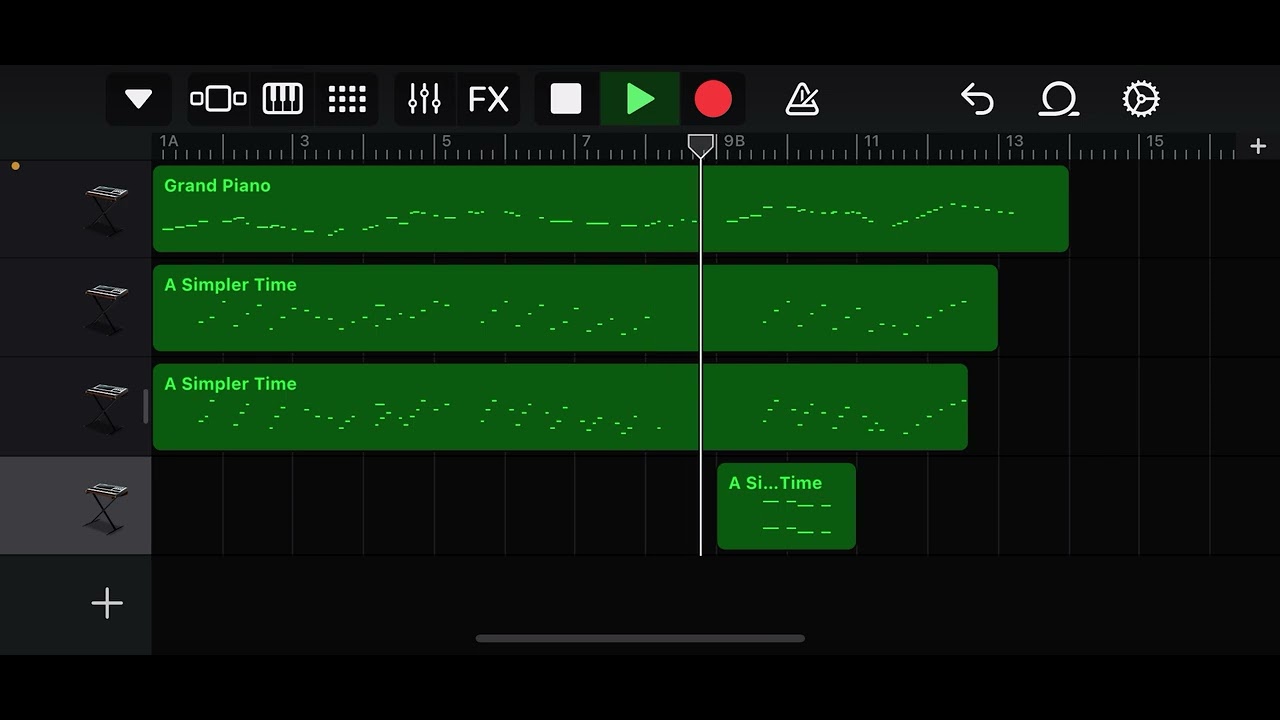The width and height of the screenshot is (1280, 720).
Task: Open the track controls mixer sliders
Action: 425,99
